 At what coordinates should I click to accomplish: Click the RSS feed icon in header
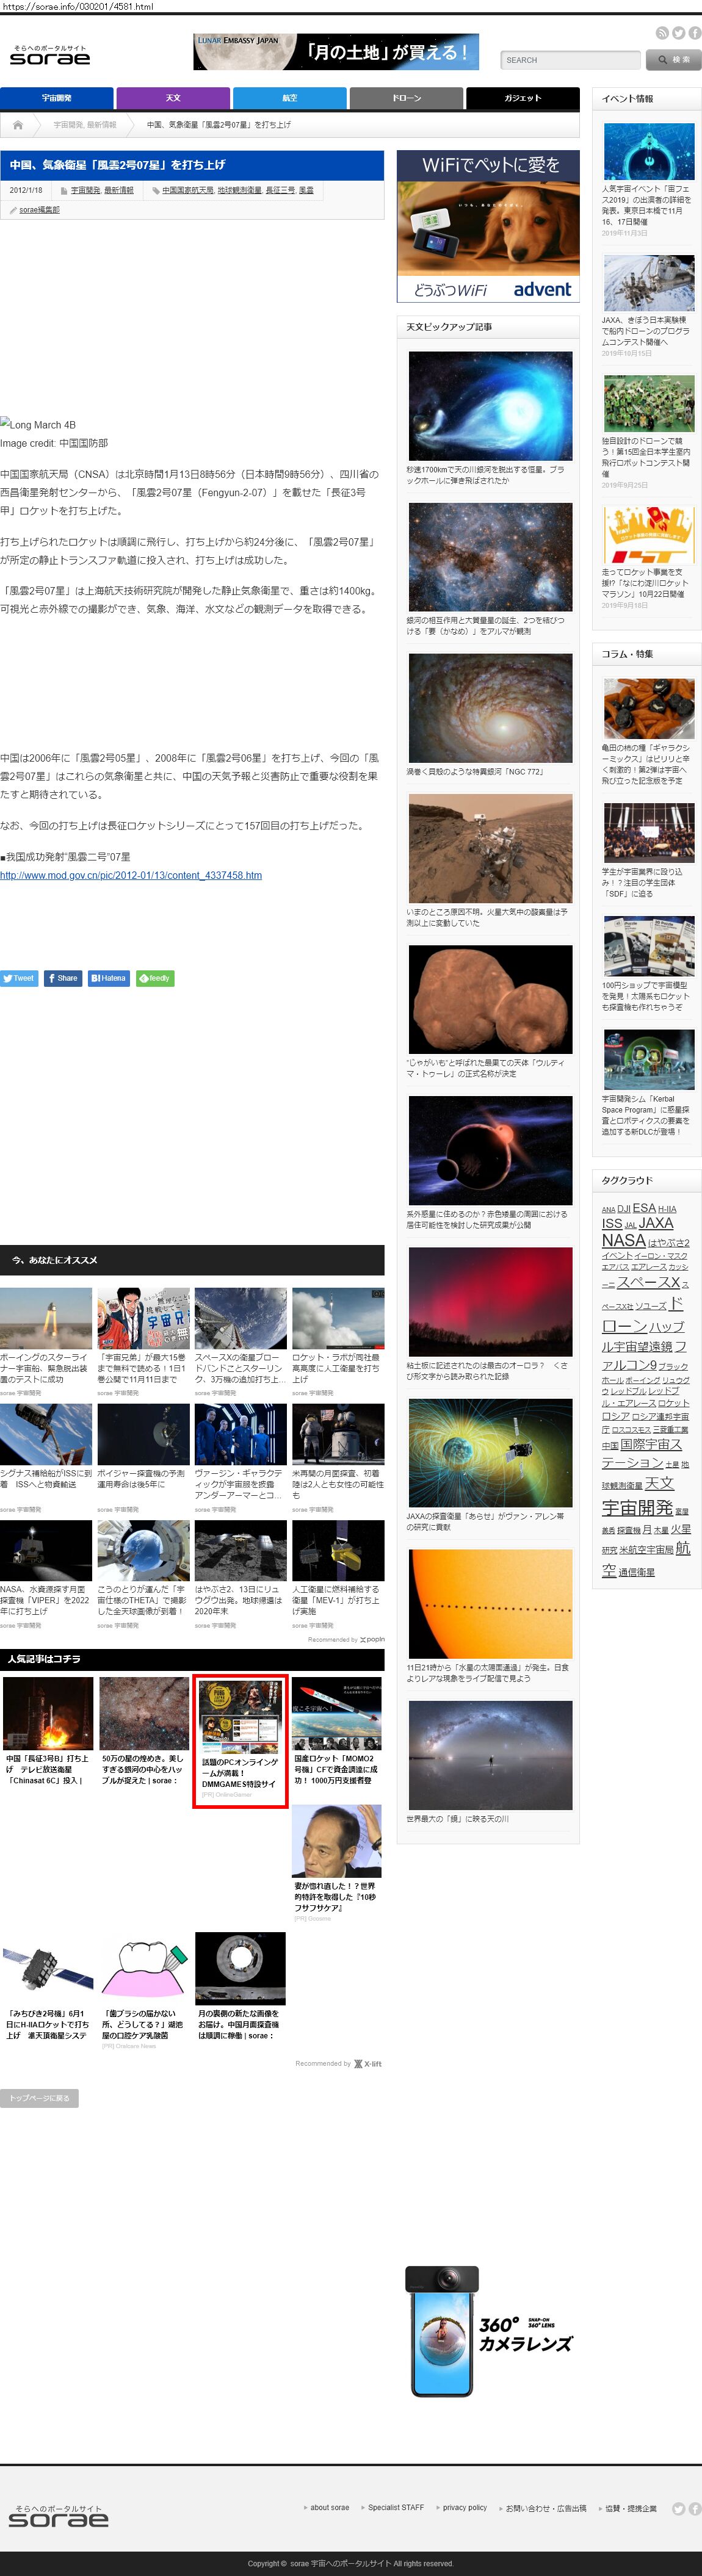click(x=662, y=33)
